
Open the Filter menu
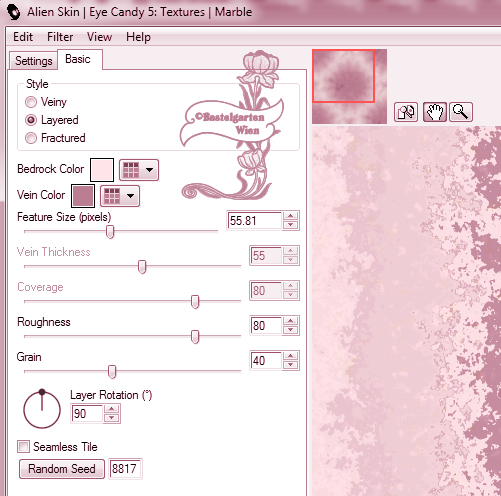[60, 37]
